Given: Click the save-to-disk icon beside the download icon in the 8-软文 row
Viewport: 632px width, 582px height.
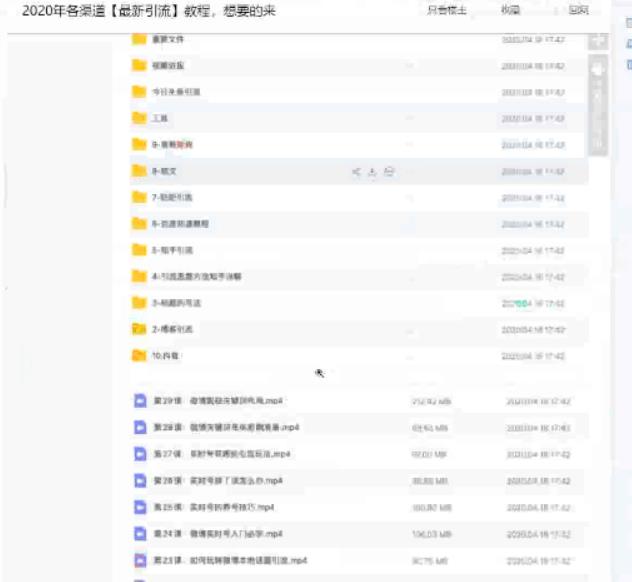Looking at the screenshot, I should coord(389,172).
